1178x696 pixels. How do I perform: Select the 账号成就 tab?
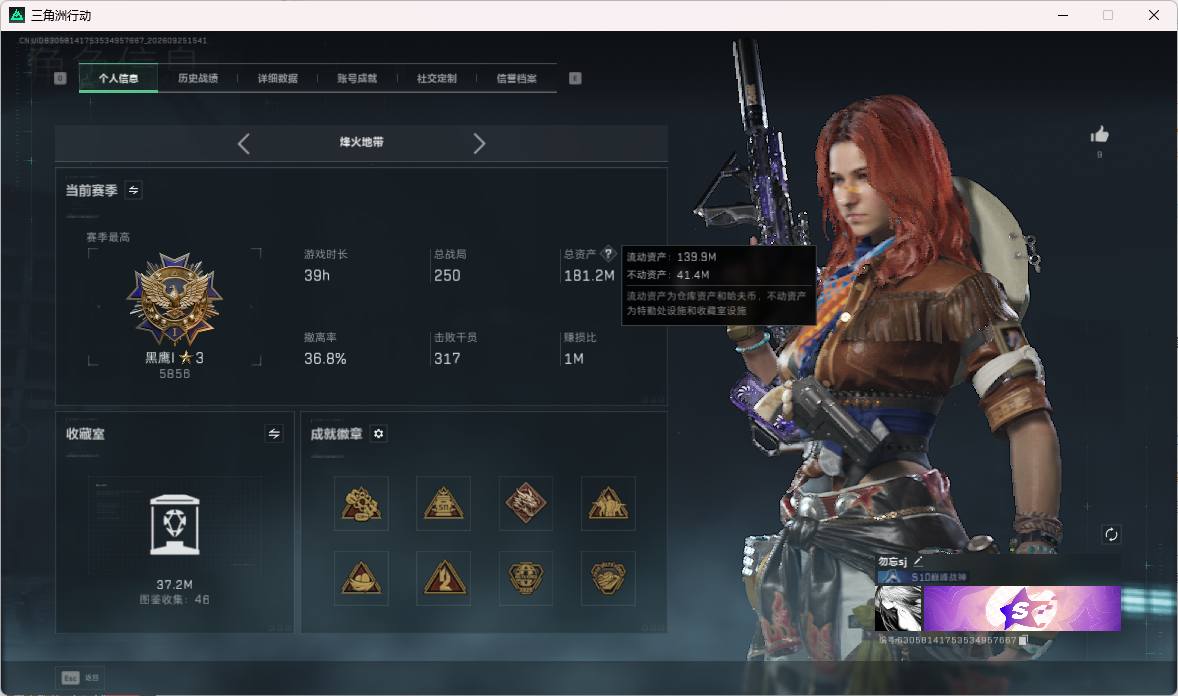357,78
